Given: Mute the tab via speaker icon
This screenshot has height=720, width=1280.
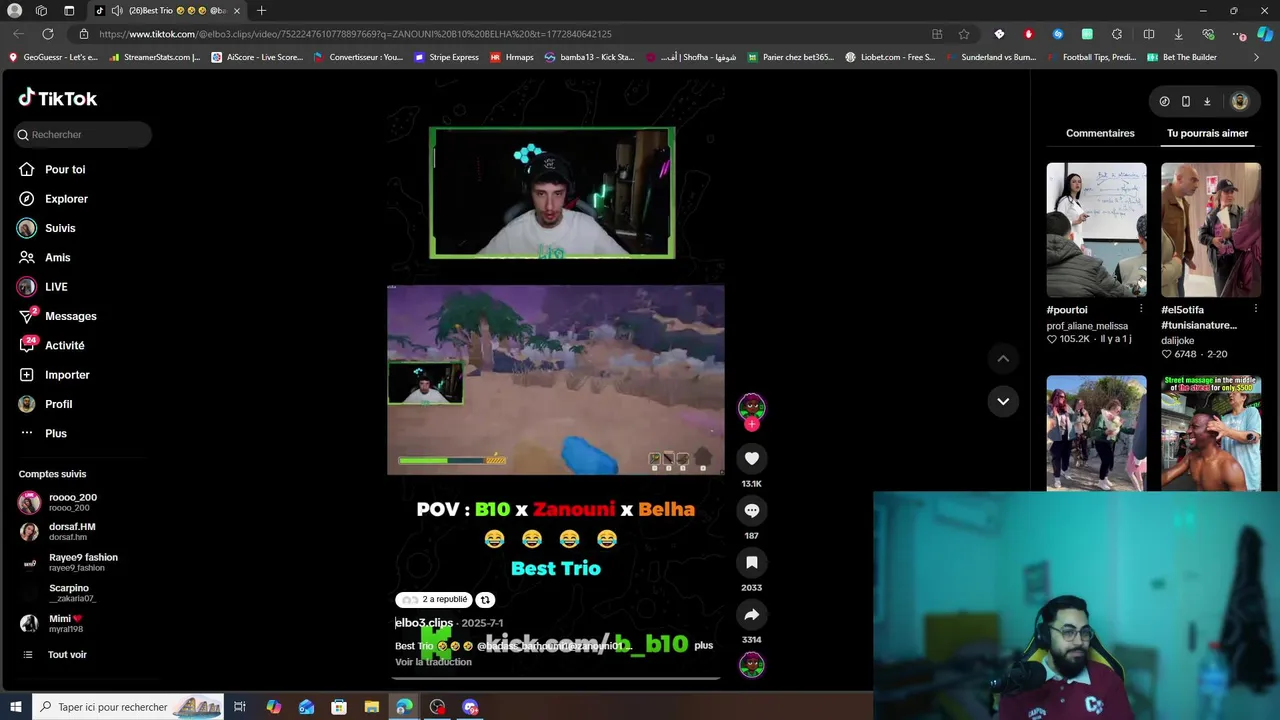Looking at the screenshot, I should [117, 10].
